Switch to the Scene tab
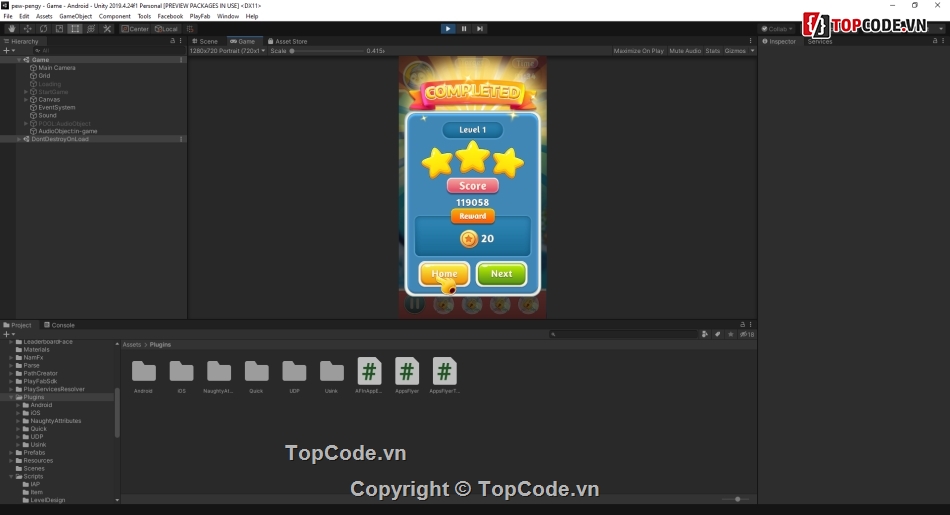Screen dimensions: 950x515 (205, 41)
